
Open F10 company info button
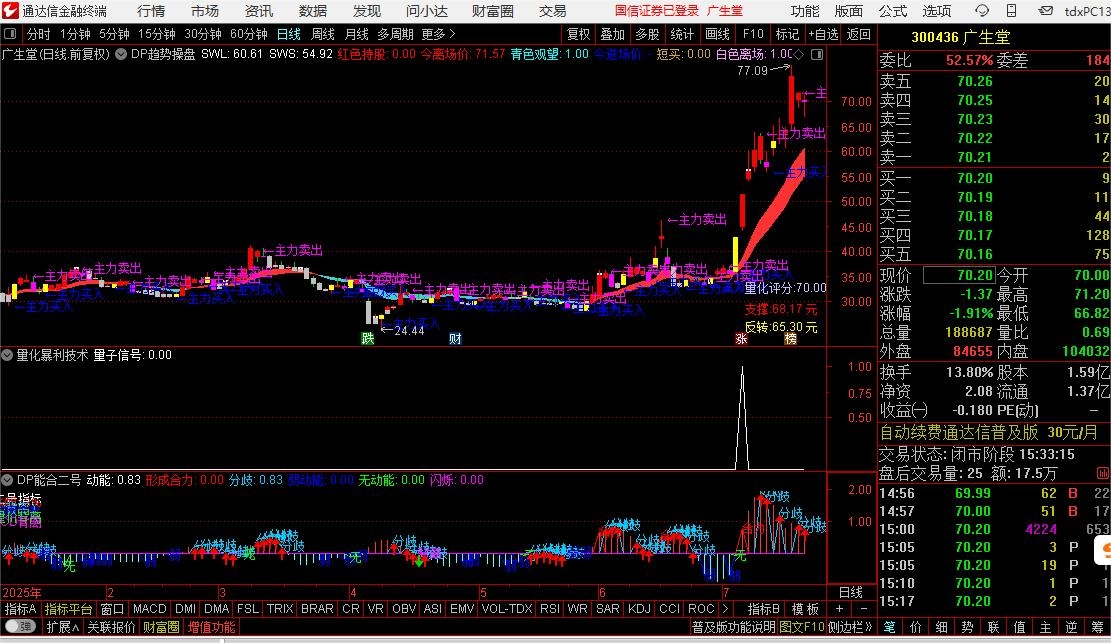(752, 34)
